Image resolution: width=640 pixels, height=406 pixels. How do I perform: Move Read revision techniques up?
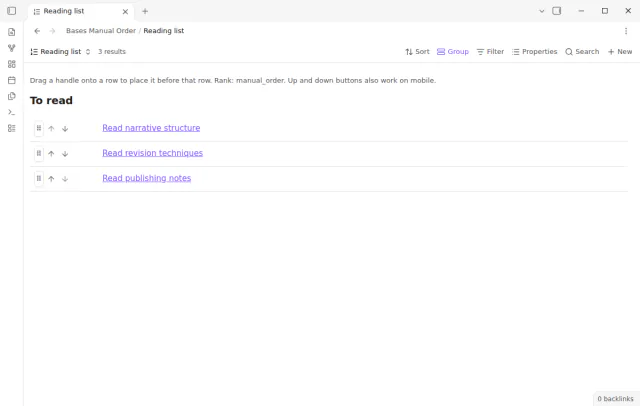pyautogui.click(x=51, y=153)
